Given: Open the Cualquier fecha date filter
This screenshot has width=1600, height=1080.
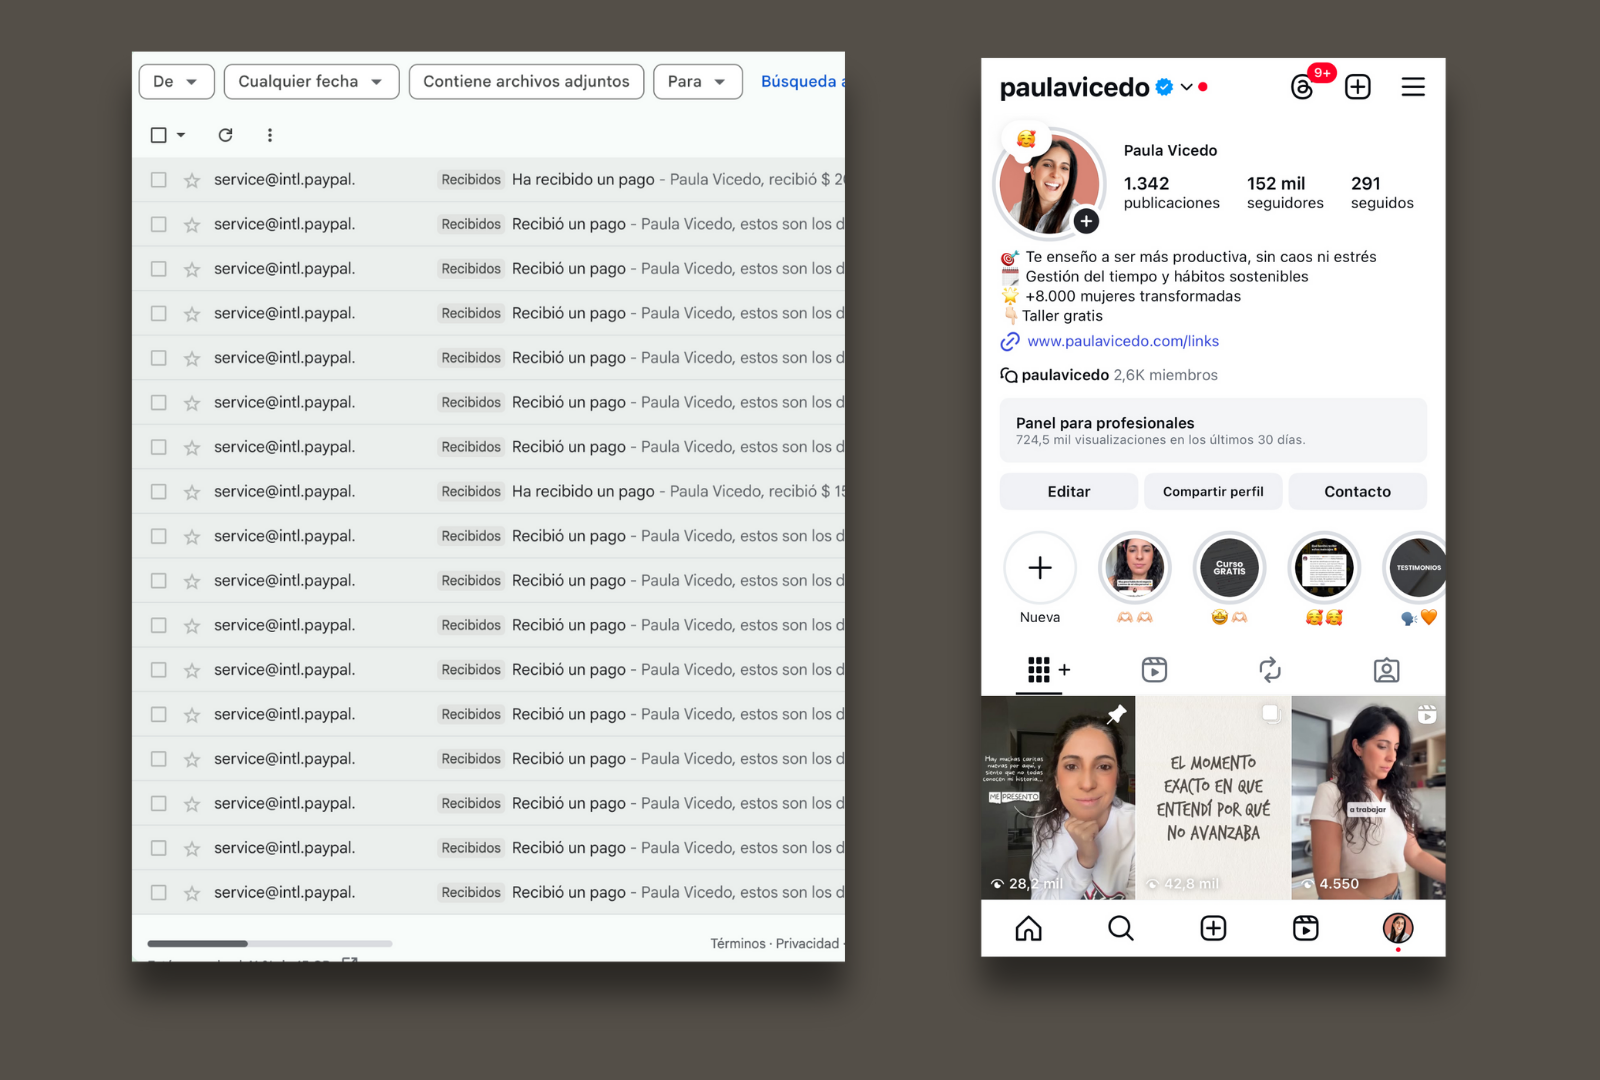Looking at the screenshot, I should [x=311, y=82].
